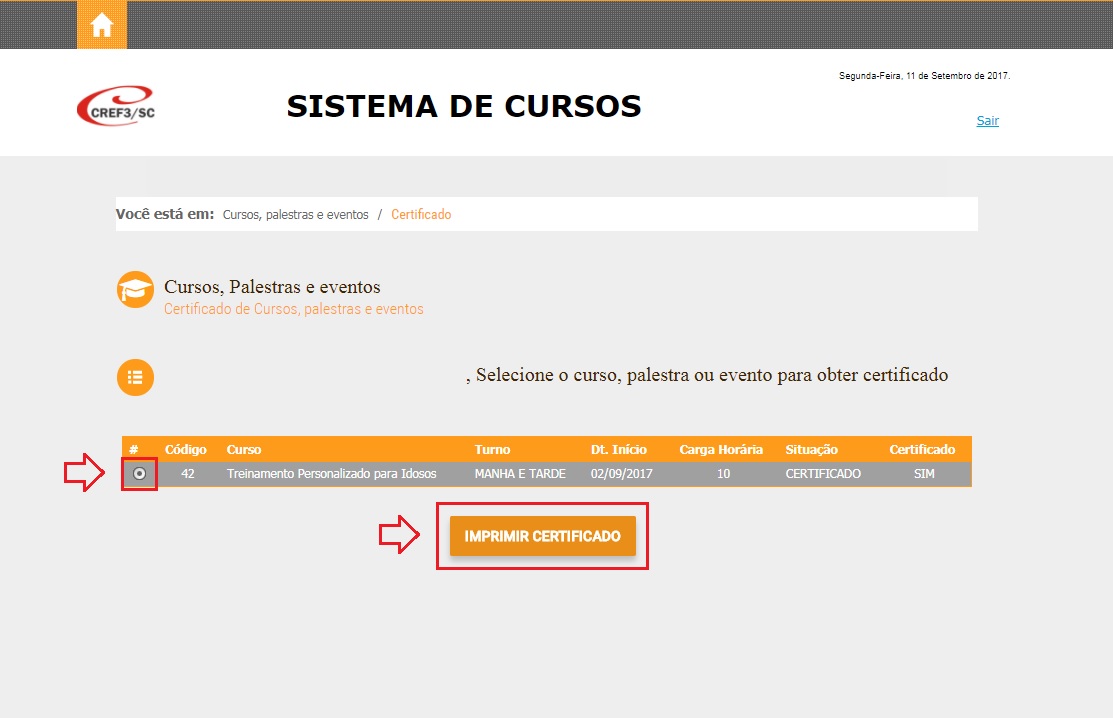Click the CREF3/SC logo
This screenshot has height=718, width=1113.
116,106
